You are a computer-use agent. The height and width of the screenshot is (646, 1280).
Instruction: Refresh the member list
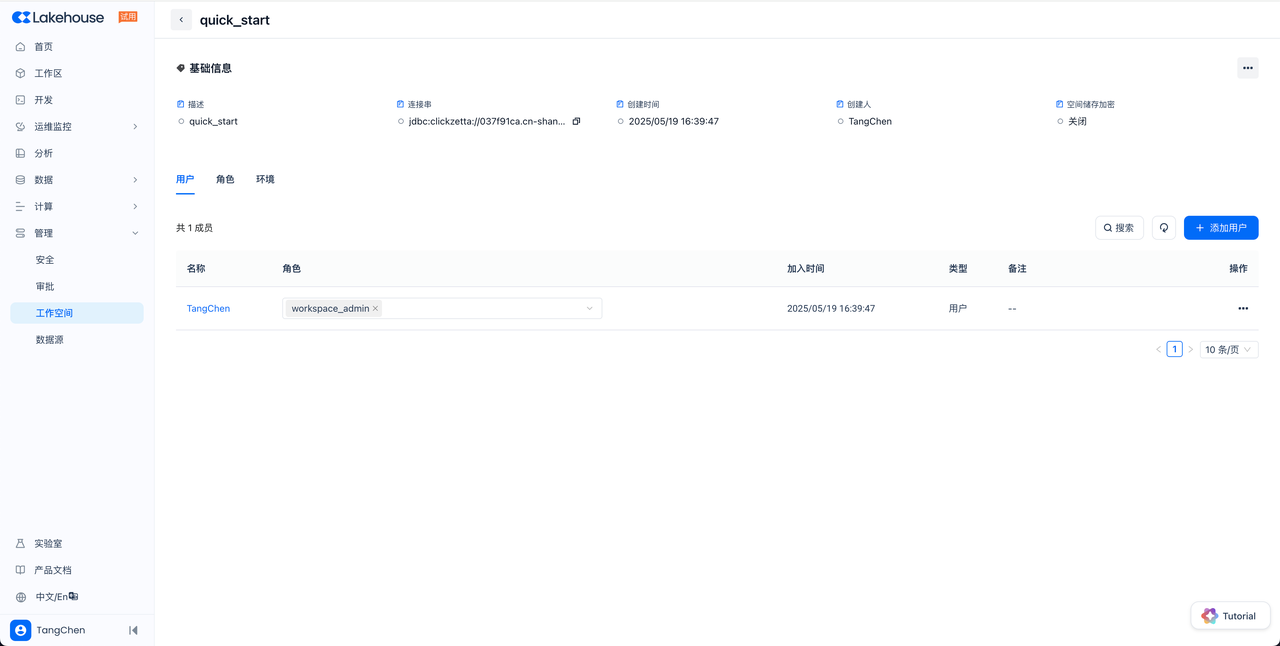pyautogui.click(x=1164, y=228)
